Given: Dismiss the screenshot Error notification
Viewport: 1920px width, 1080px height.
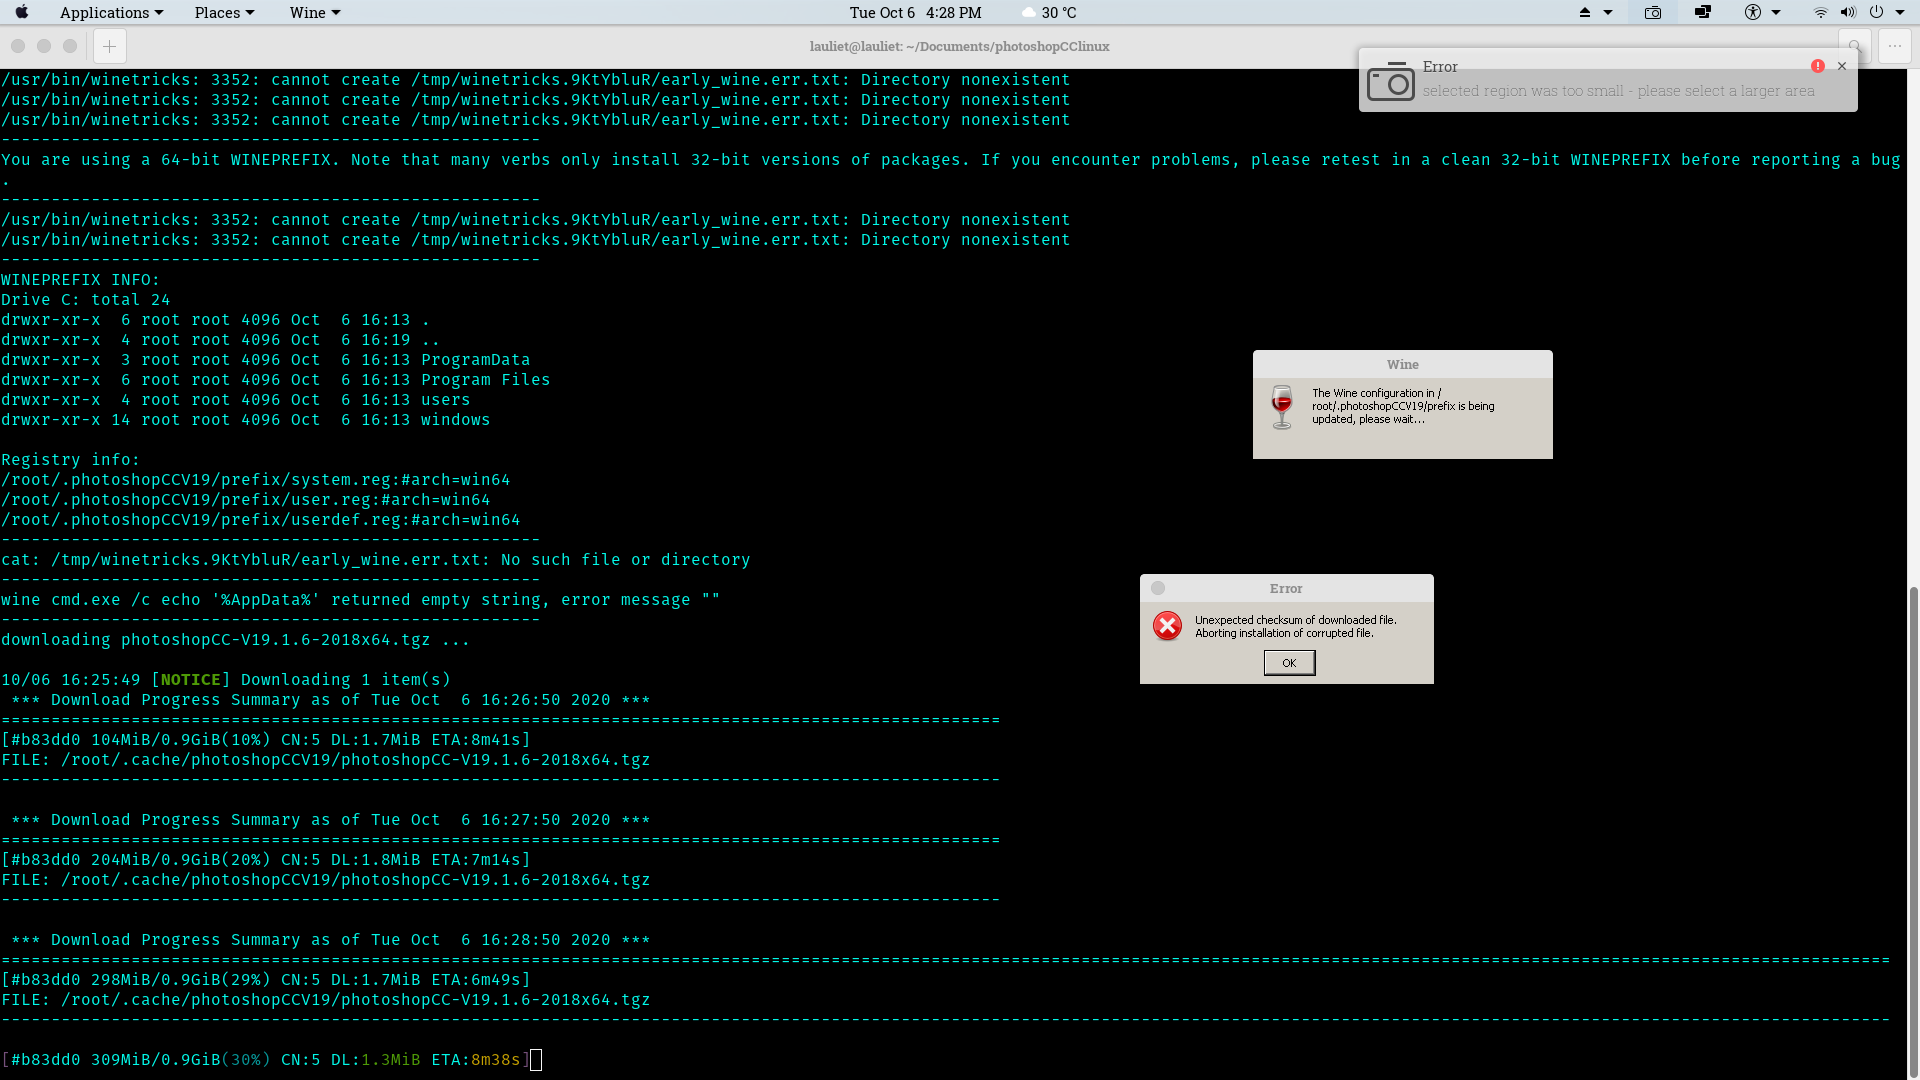Looking at the screenshot, I should click(1842, 66).
